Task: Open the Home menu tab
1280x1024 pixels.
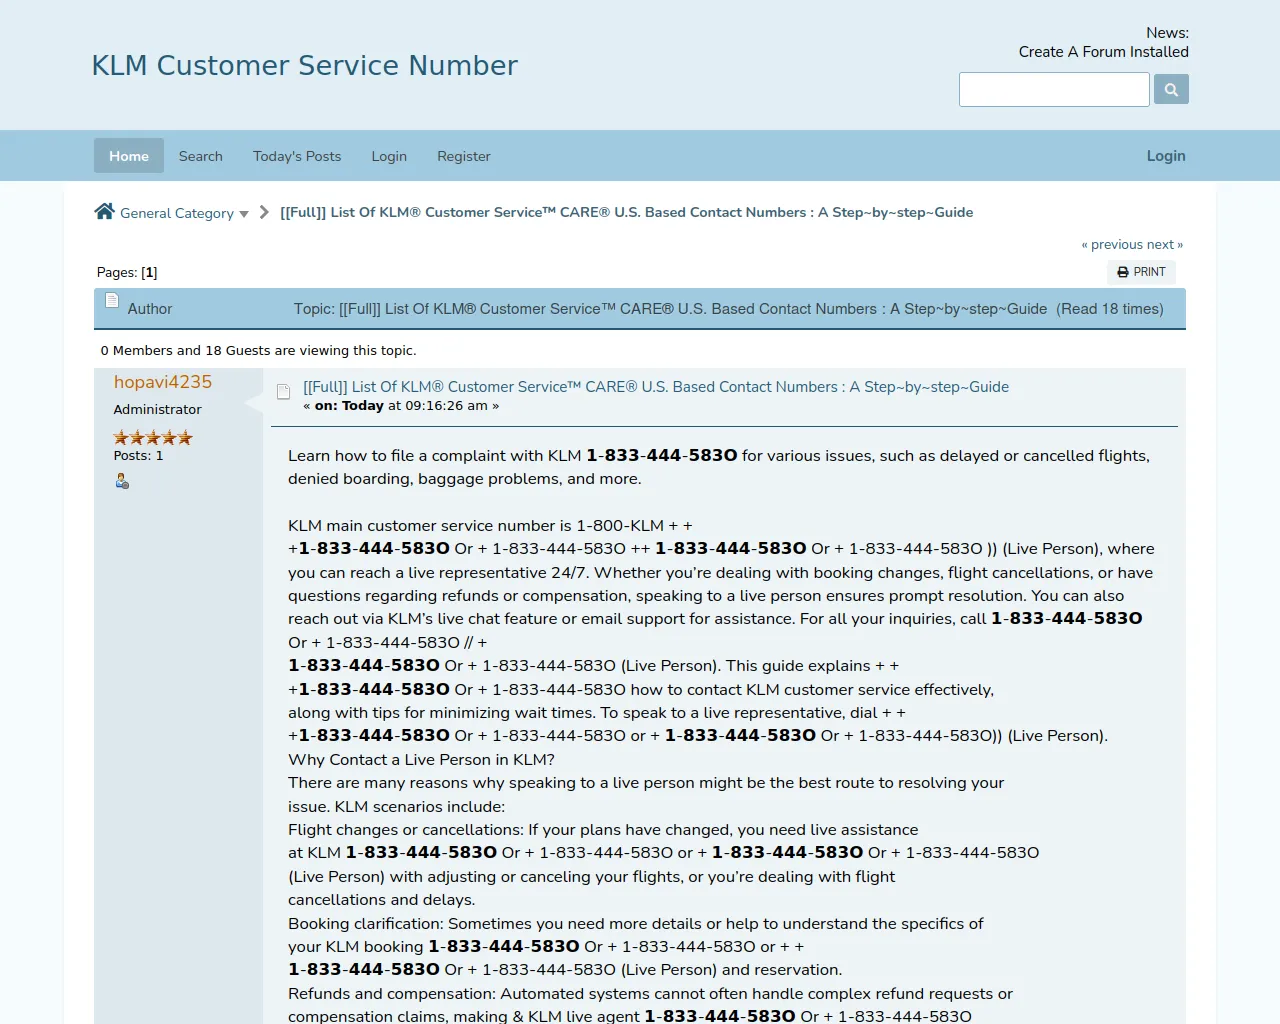Action: pyautogui.click(x=129, y=156)
